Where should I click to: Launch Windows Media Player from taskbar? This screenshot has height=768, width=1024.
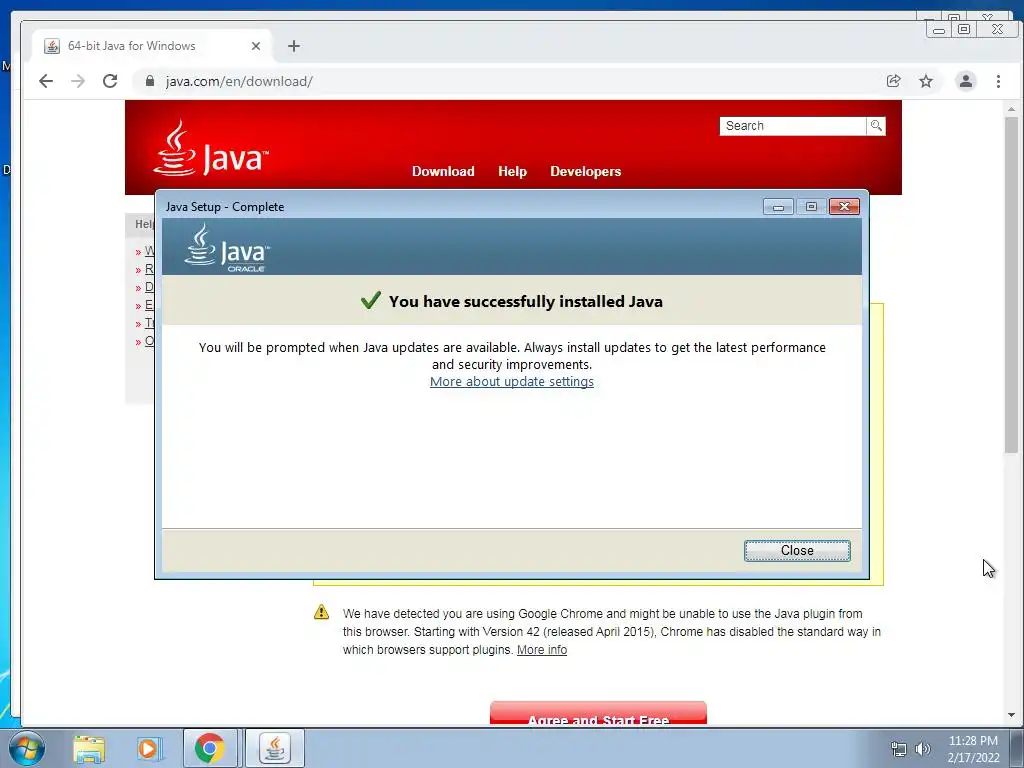click(x=148, y=749)
